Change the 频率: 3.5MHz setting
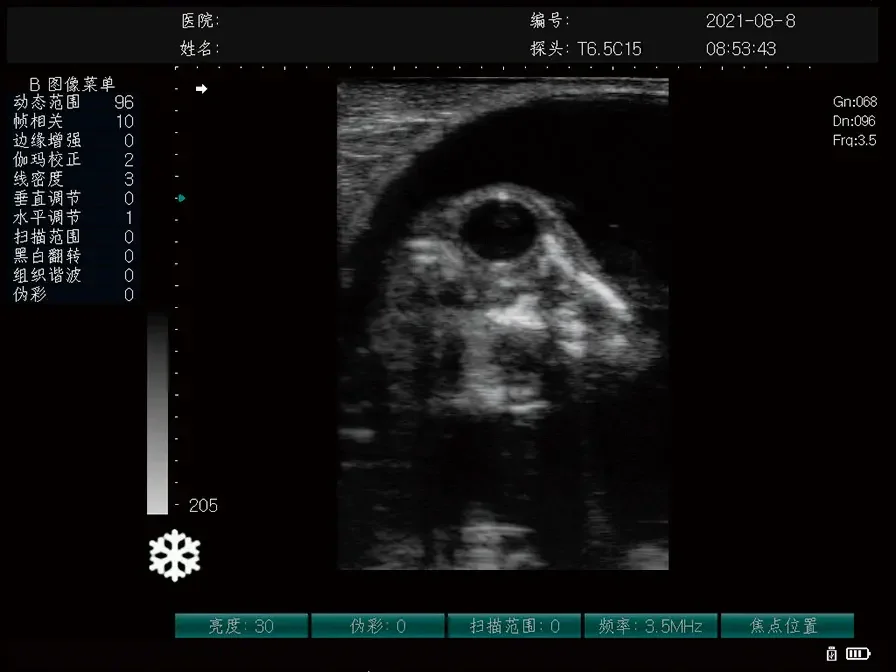This screenshot has height=672, width=896. click(x=651, y=626)
